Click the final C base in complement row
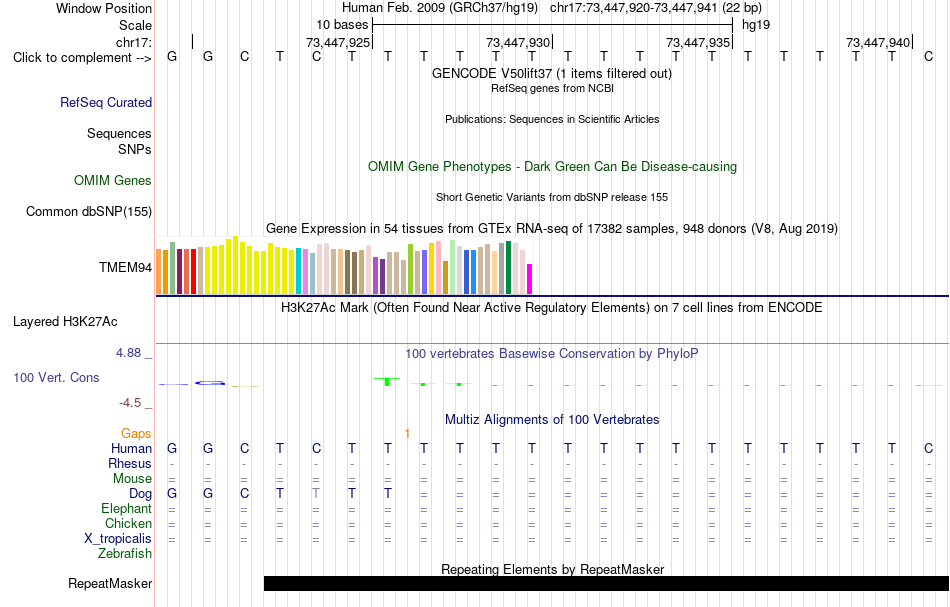Image resolution: width=950 pixels, height=607 pixels. [928, 56]
